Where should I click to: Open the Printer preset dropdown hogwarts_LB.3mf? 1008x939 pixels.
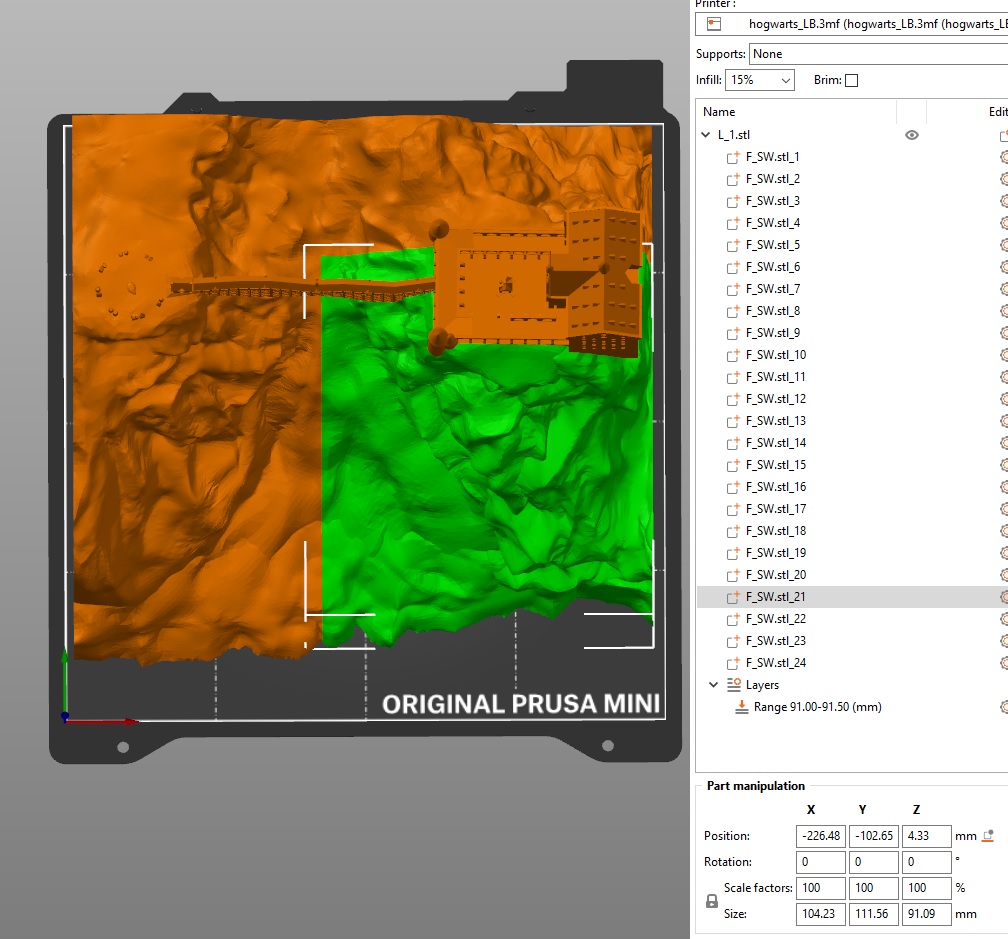[x=852, y=24]
